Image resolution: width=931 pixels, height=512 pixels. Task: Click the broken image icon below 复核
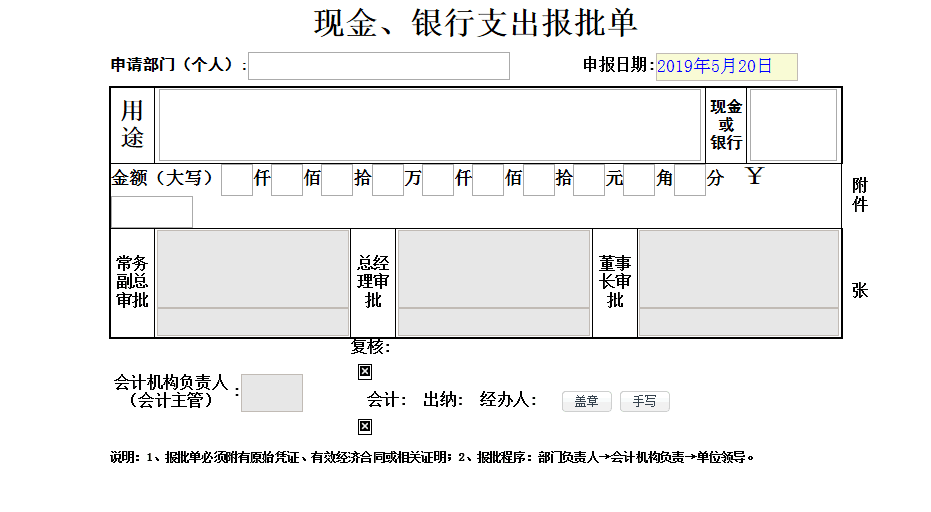tap(365, 372)
